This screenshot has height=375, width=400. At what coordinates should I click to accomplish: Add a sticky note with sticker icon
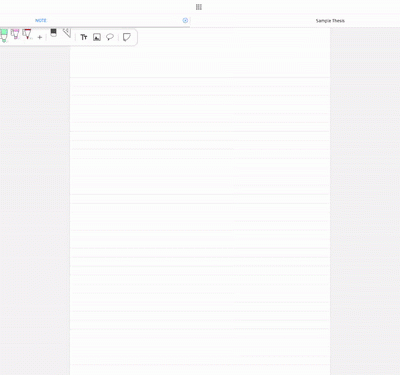click(127, 37)
